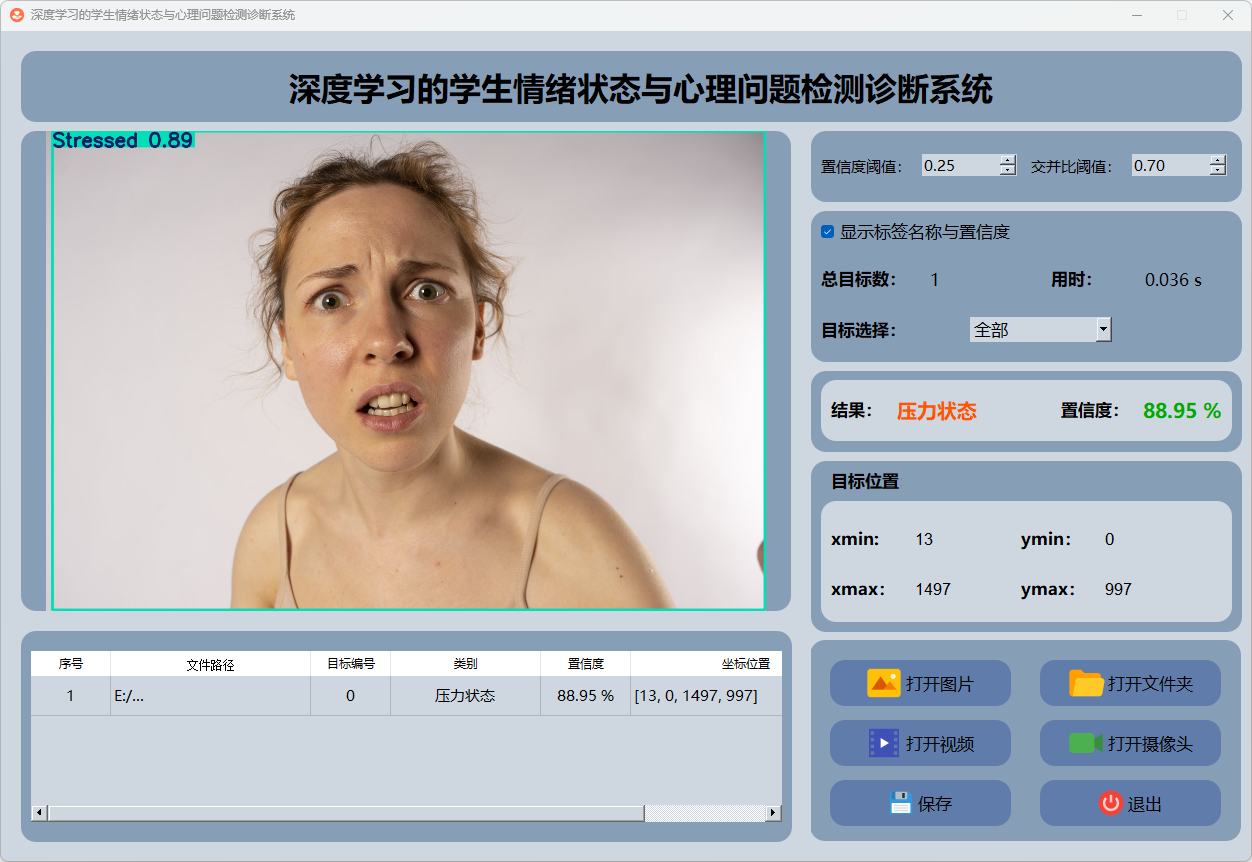Screen dimensions: 1252x862
Task: Click the film icon on 打开视频 button
Action: pos(884,743)
